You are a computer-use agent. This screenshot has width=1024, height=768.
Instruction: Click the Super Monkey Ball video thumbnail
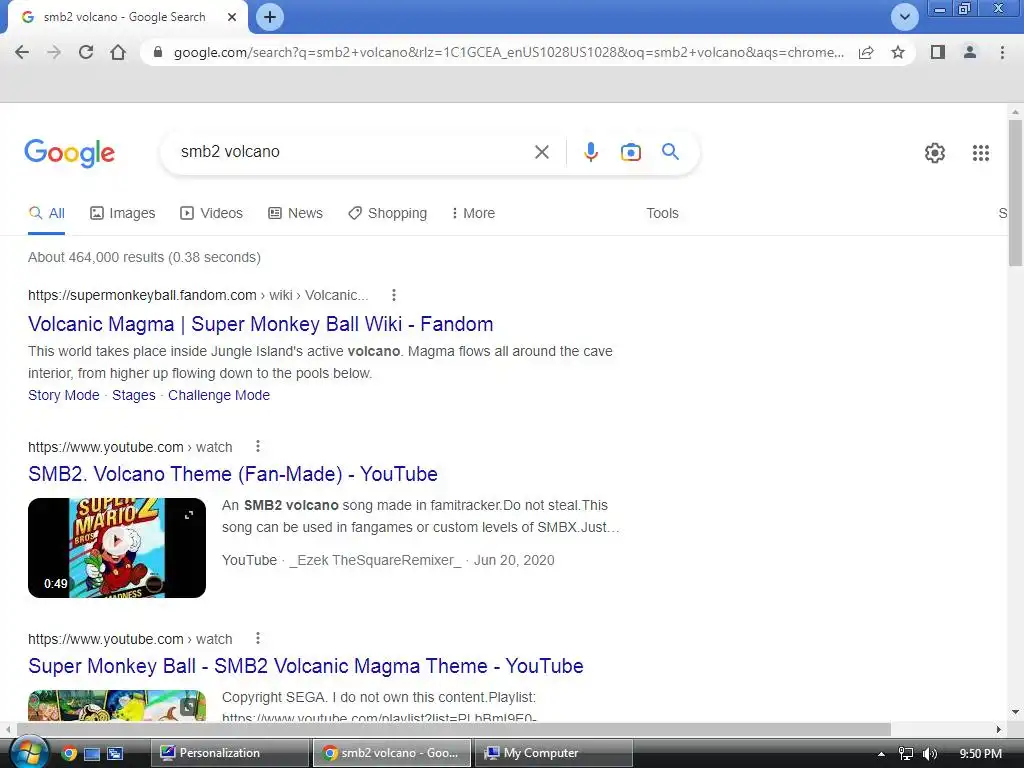117,705
